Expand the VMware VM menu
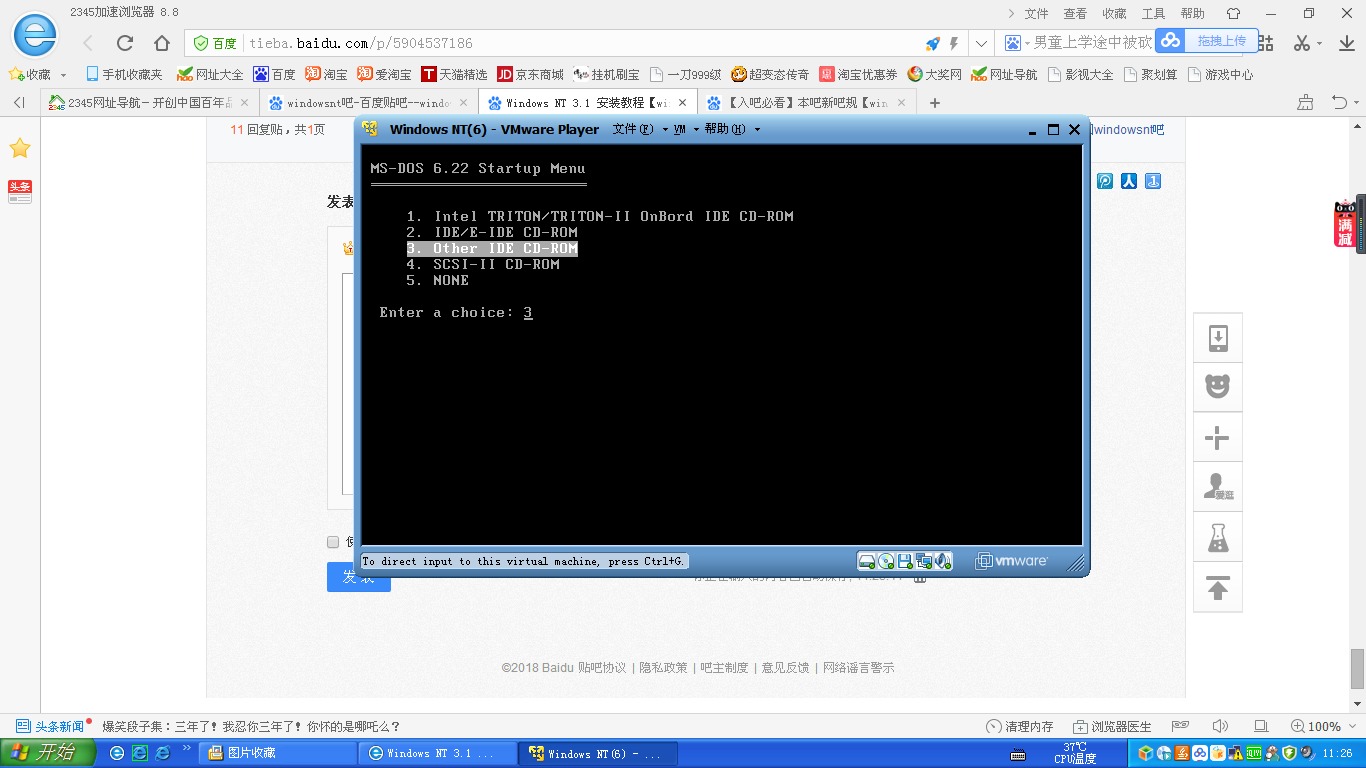 click(685, 129)
